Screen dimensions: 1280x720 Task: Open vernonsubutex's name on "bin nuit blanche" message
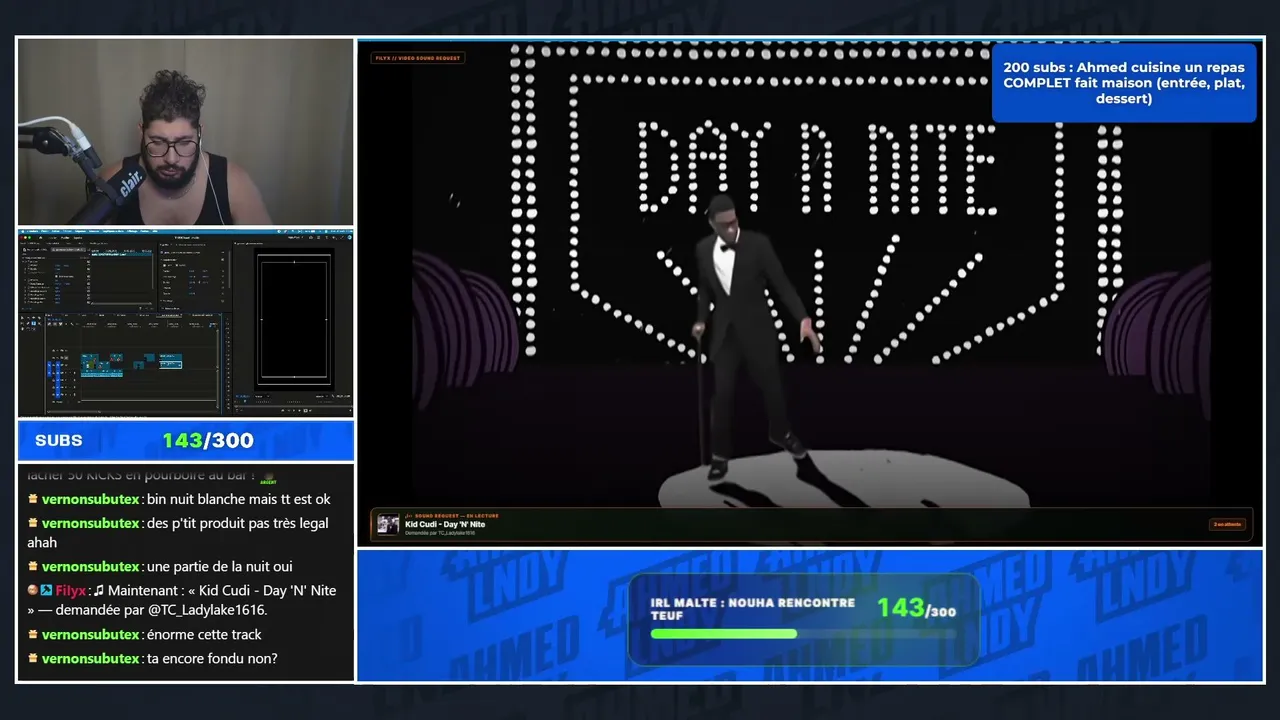point(90,499)
